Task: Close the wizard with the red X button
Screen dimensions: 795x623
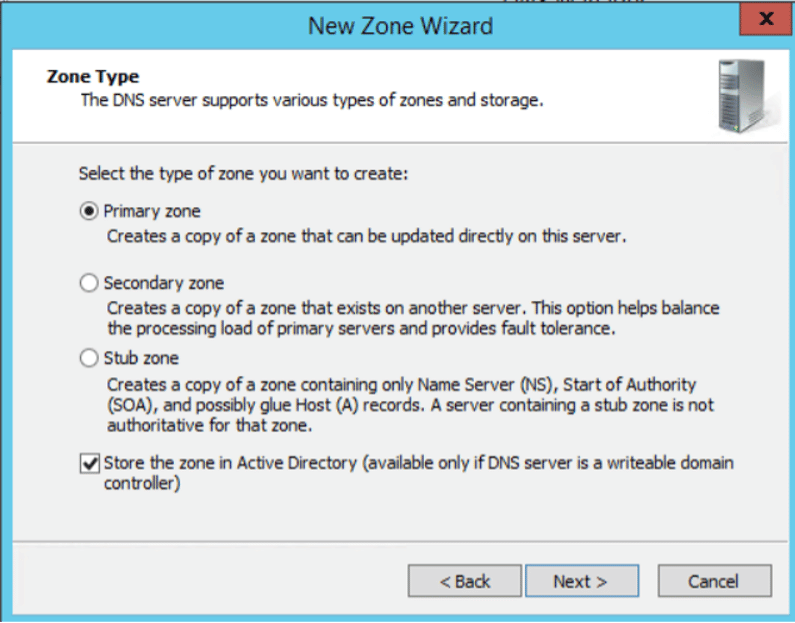Action: (x=766, y=20)
